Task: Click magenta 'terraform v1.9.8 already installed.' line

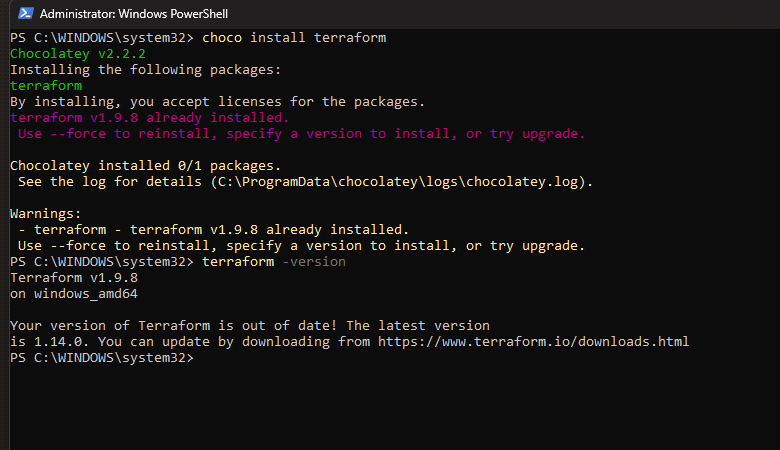Action: (149, 118)
